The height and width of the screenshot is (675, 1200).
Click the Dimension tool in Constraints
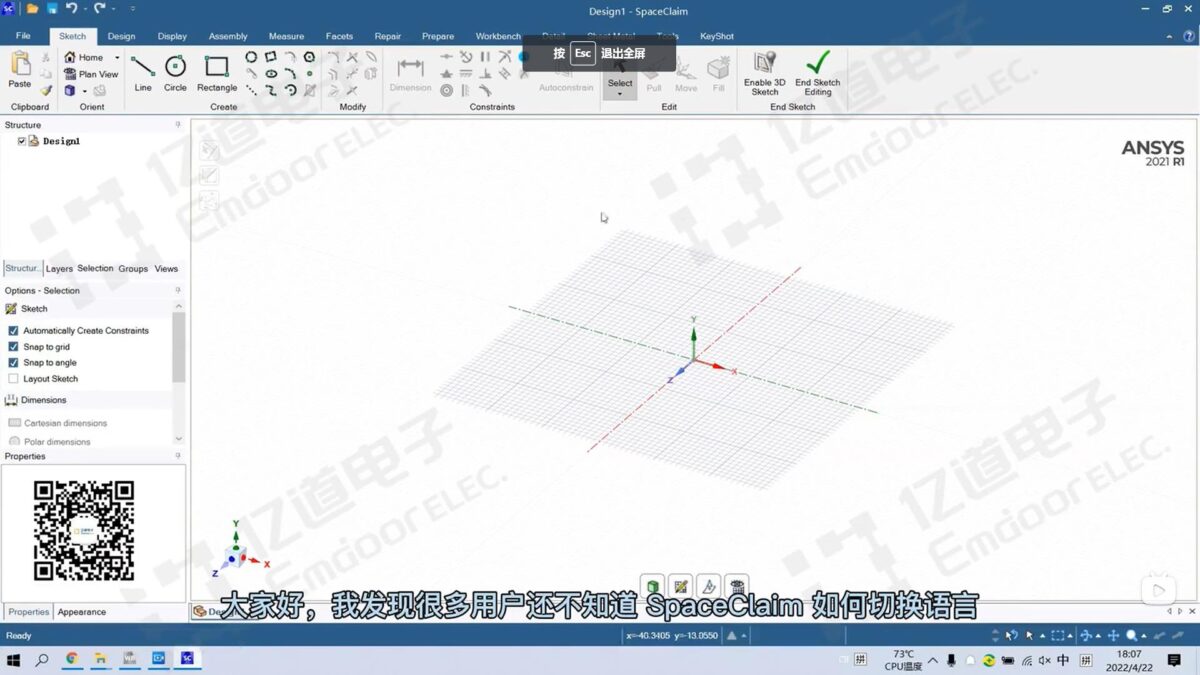410,74
